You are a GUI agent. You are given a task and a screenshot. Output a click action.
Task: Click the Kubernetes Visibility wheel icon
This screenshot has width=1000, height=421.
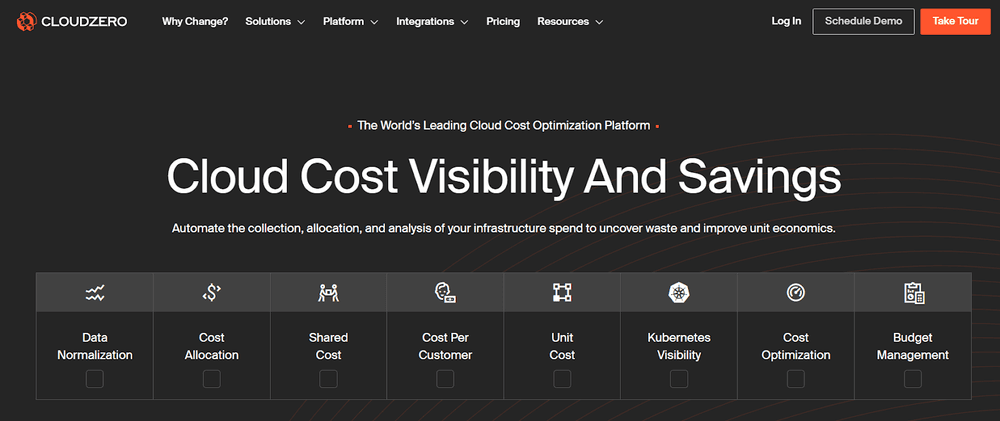pos(679,293)
